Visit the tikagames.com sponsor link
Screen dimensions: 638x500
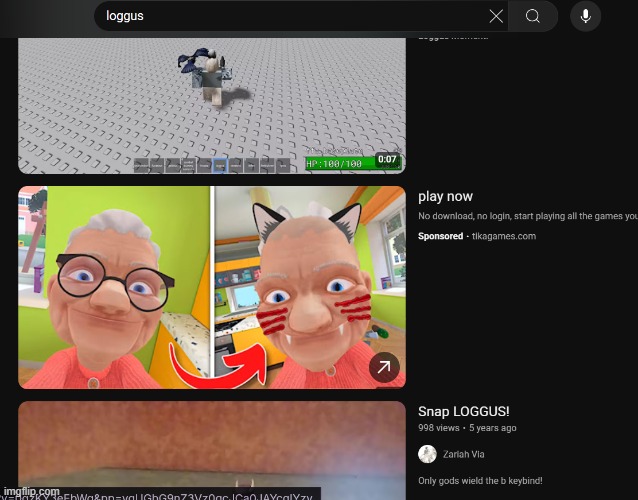[x=503, y=237]
